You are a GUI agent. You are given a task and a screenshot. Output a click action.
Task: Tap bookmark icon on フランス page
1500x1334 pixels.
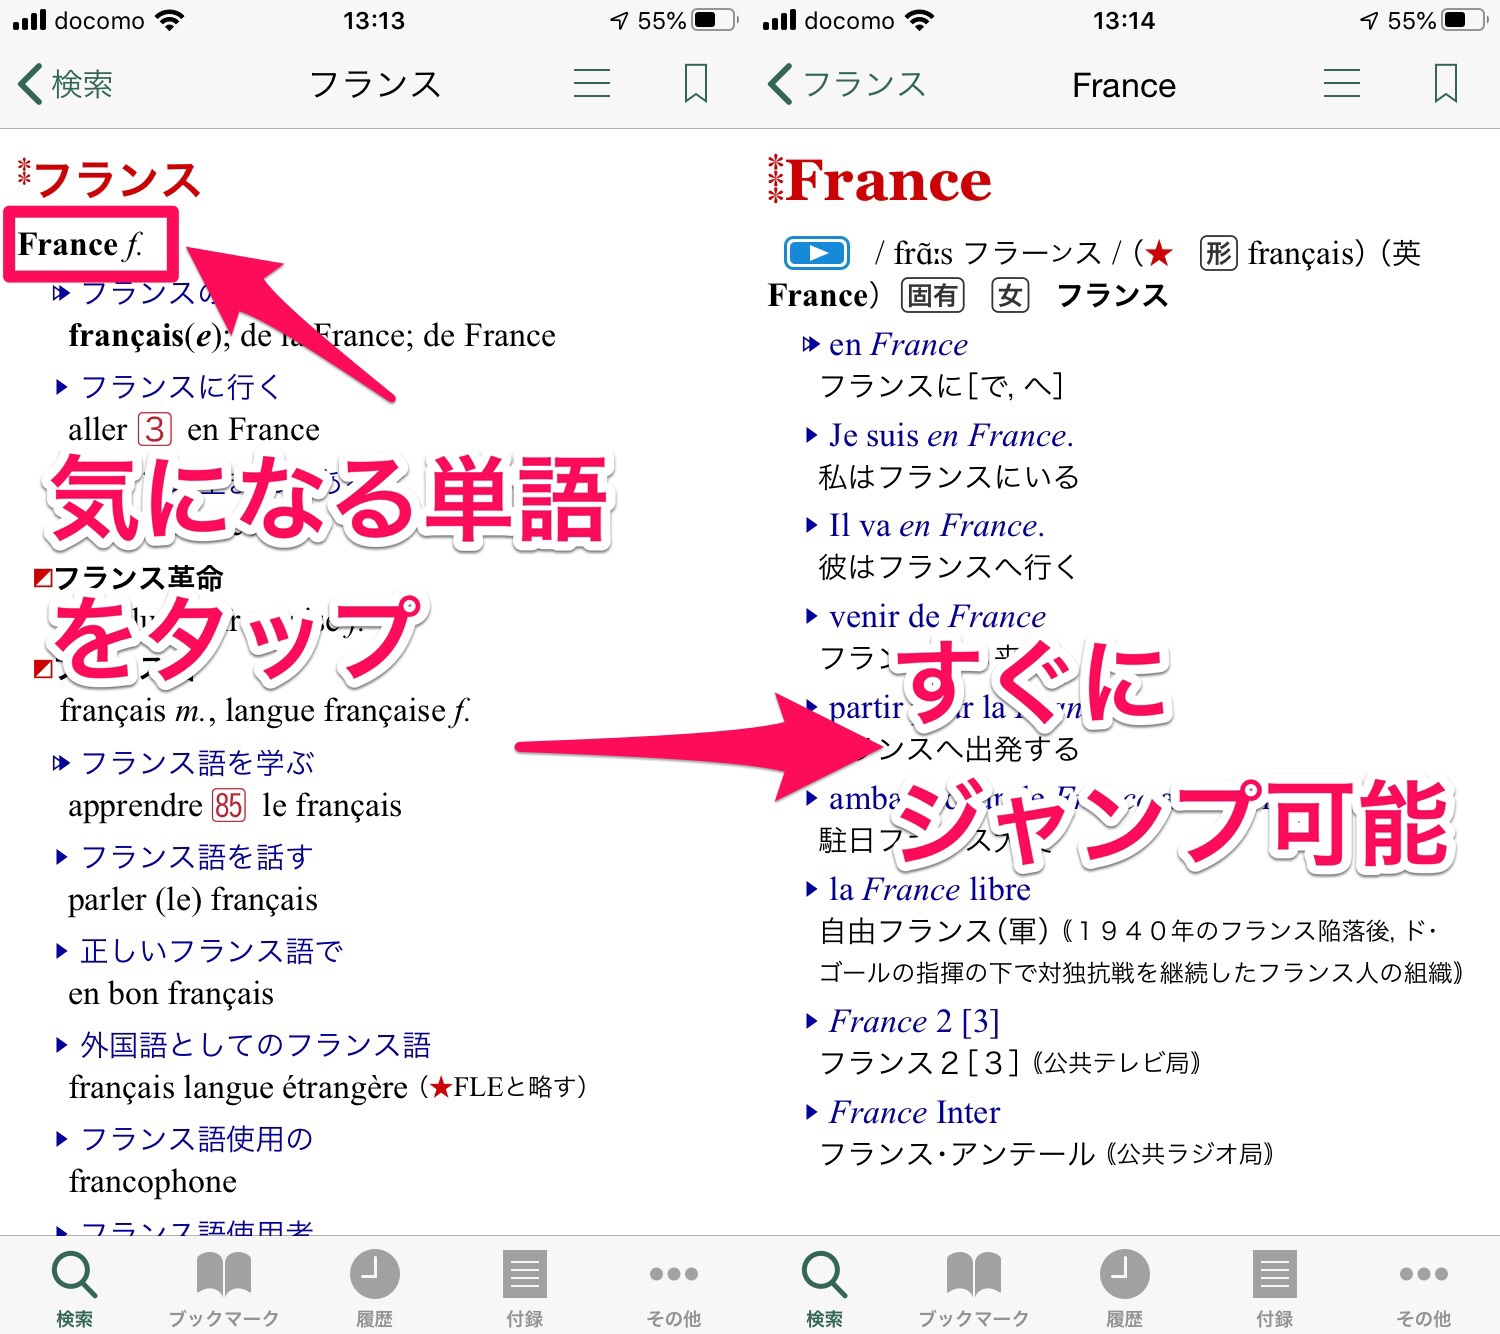tap(695, 84)
